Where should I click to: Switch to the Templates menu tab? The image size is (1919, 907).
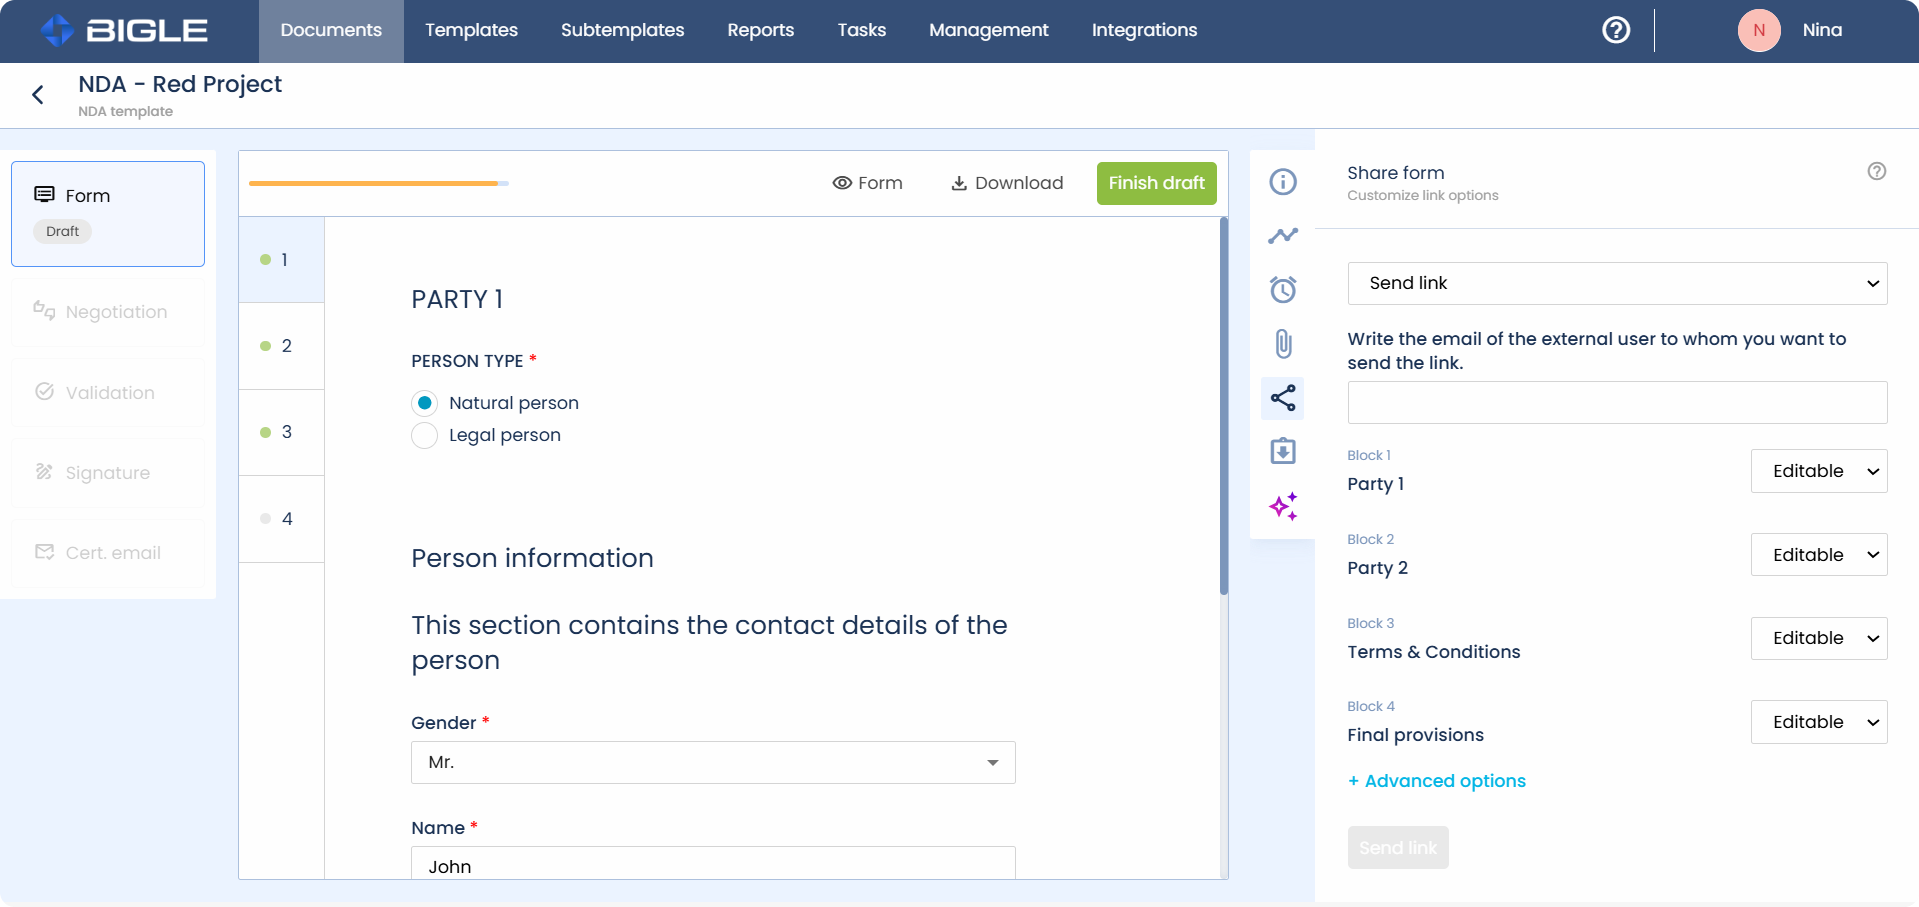470,30
